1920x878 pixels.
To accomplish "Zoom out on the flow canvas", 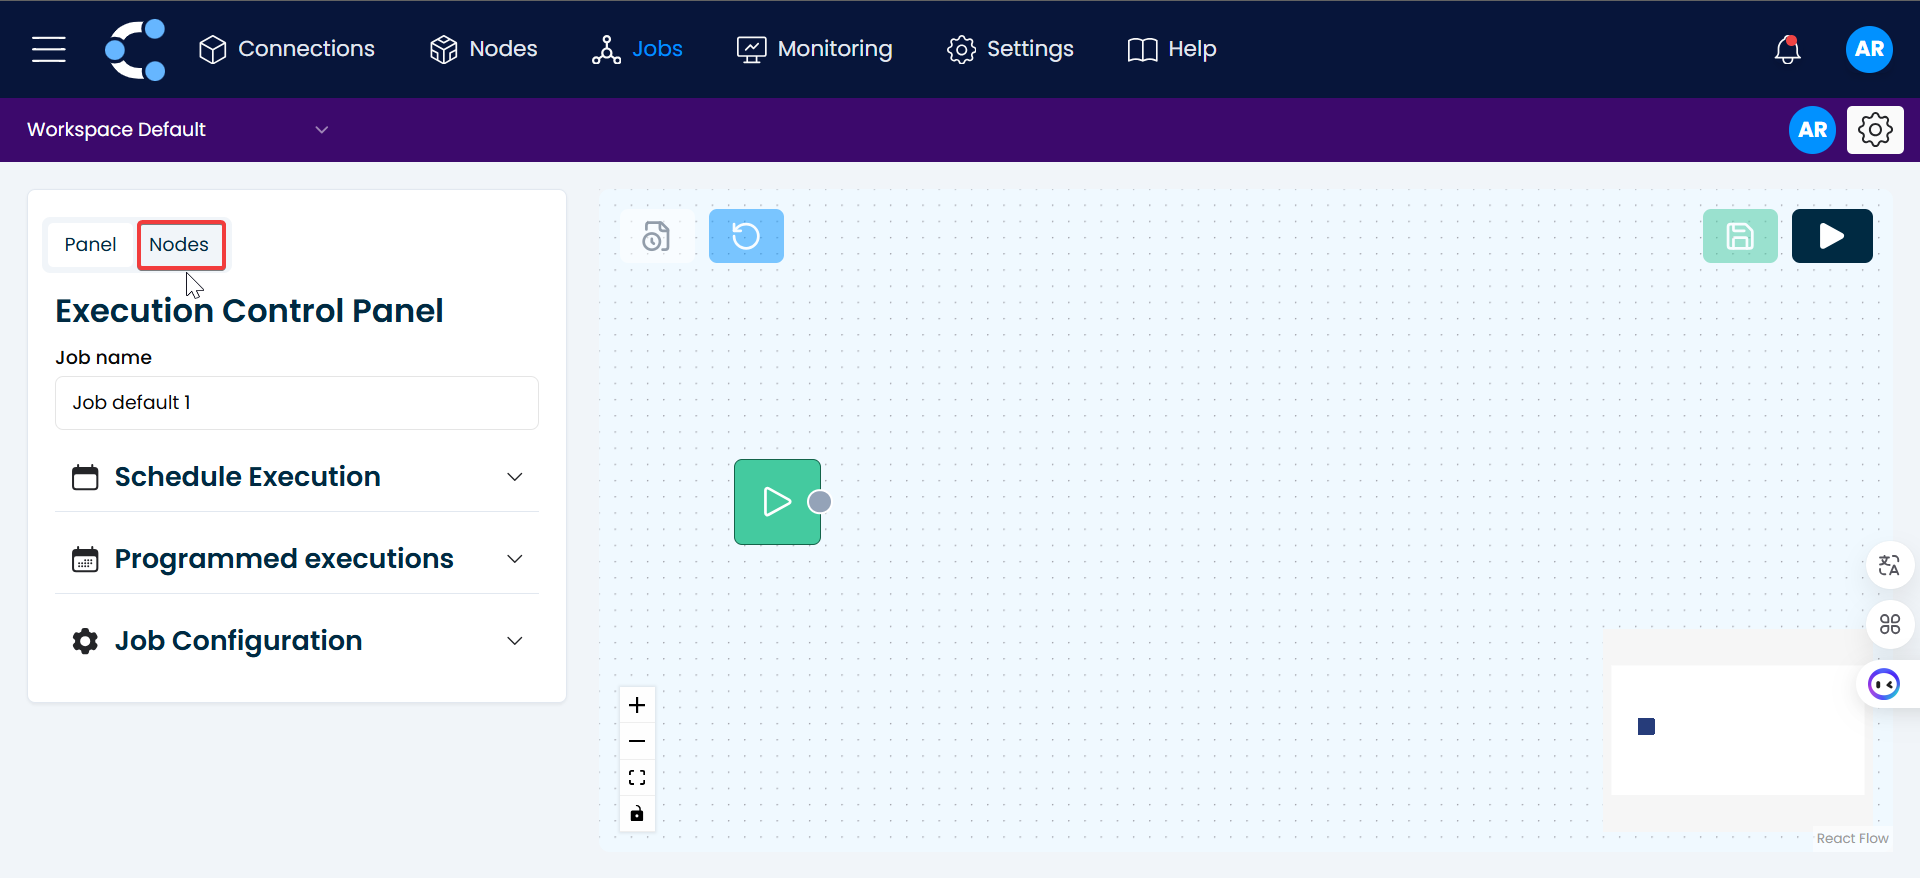I will click(637, 741).
